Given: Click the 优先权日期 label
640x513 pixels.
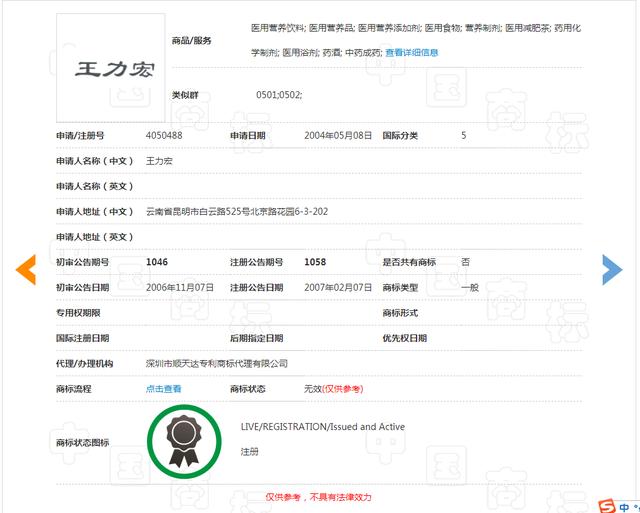Looking at the screenshot, I should [x=404, y=338].
